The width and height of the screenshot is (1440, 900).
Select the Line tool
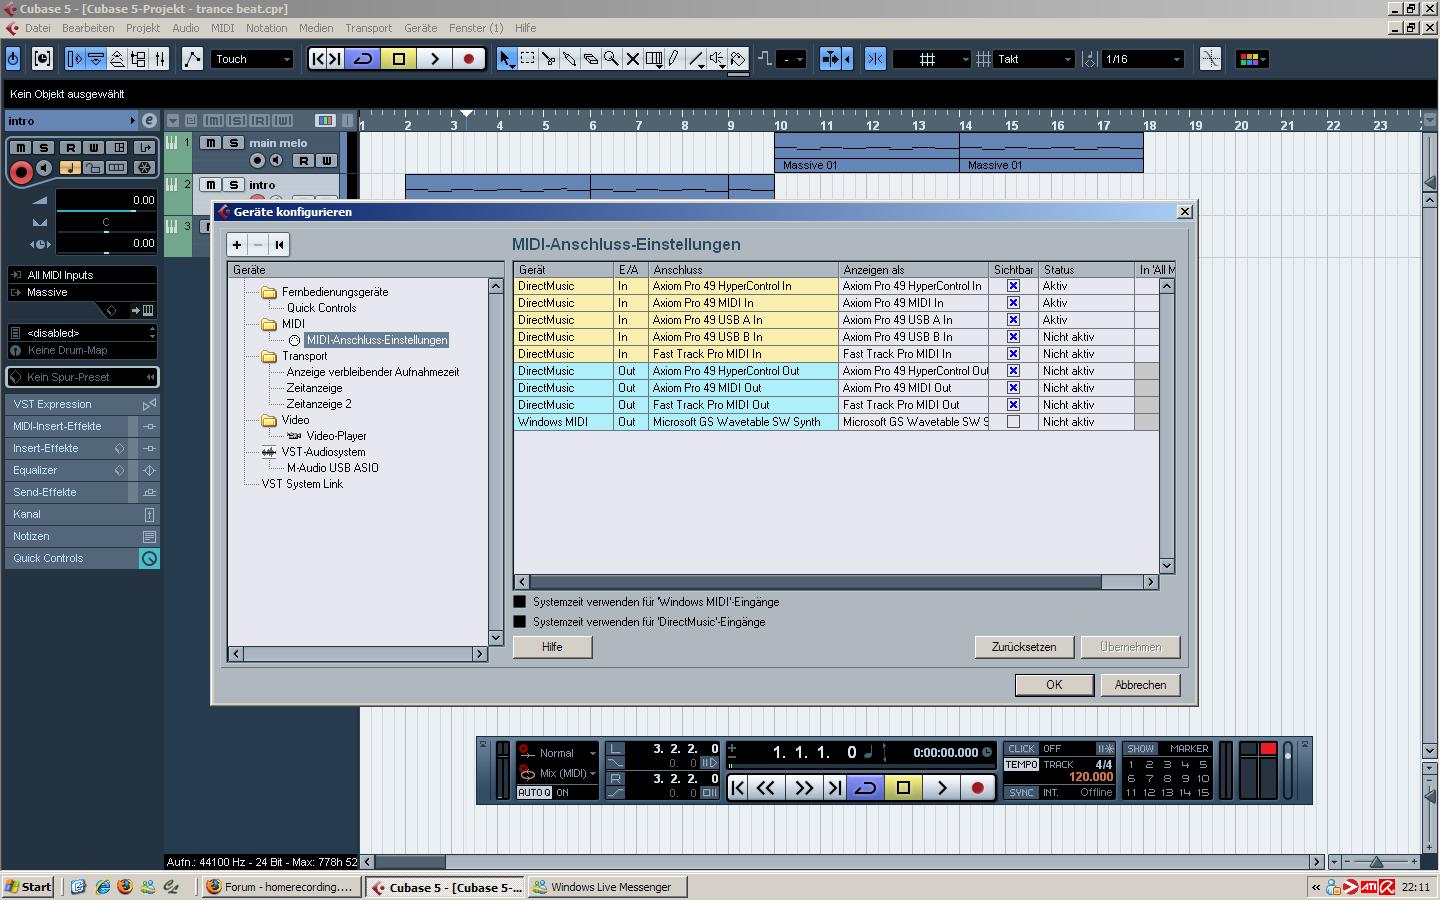point(695,59)
